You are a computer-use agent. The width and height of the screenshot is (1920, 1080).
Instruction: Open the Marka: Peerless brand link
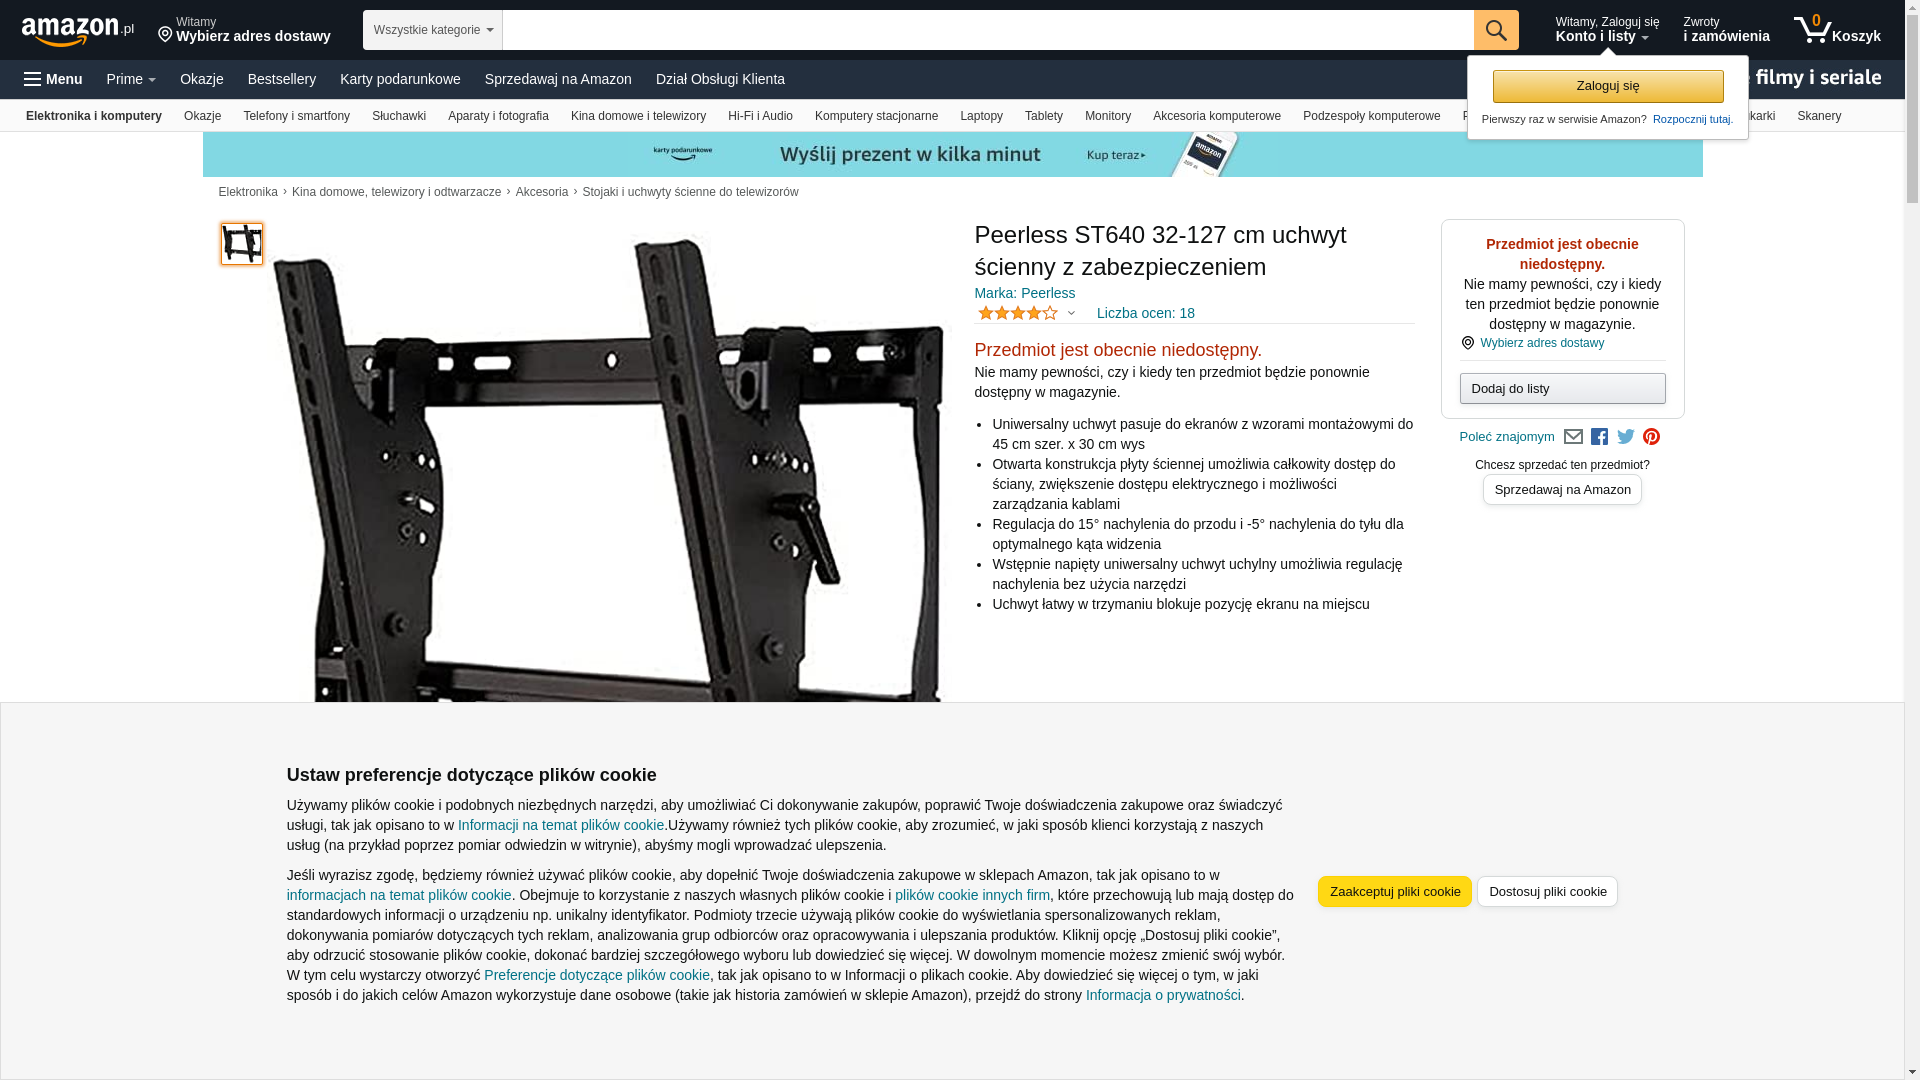coord(1024,293)
